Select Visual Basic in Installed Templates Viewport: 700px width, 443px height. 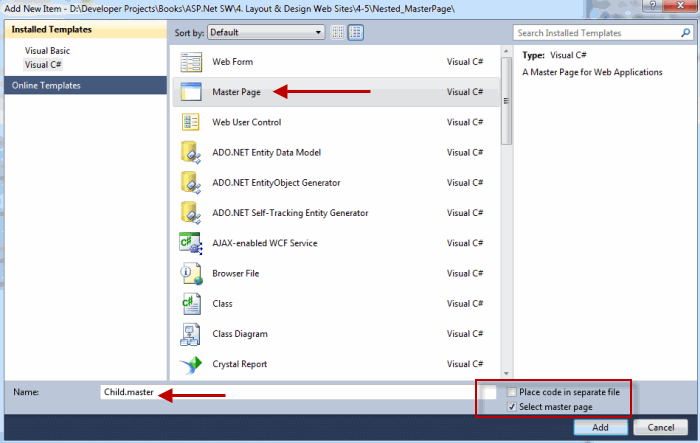[x=47, y=50]
